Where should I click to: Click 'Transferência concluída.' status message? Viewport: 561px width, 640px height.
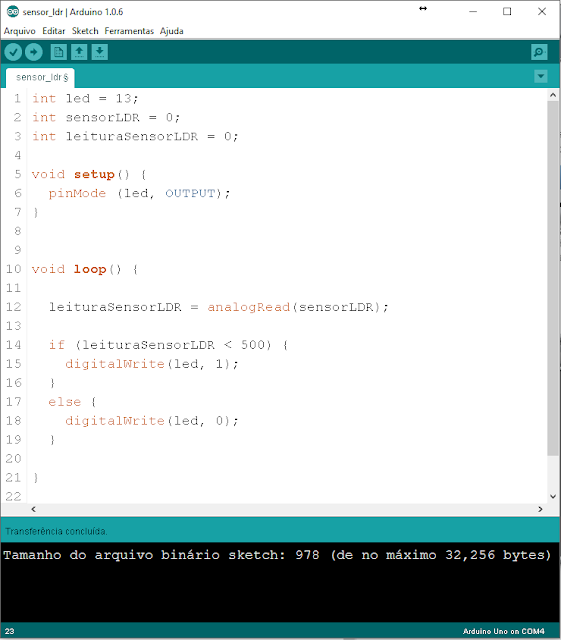click(x=56, y=531)
